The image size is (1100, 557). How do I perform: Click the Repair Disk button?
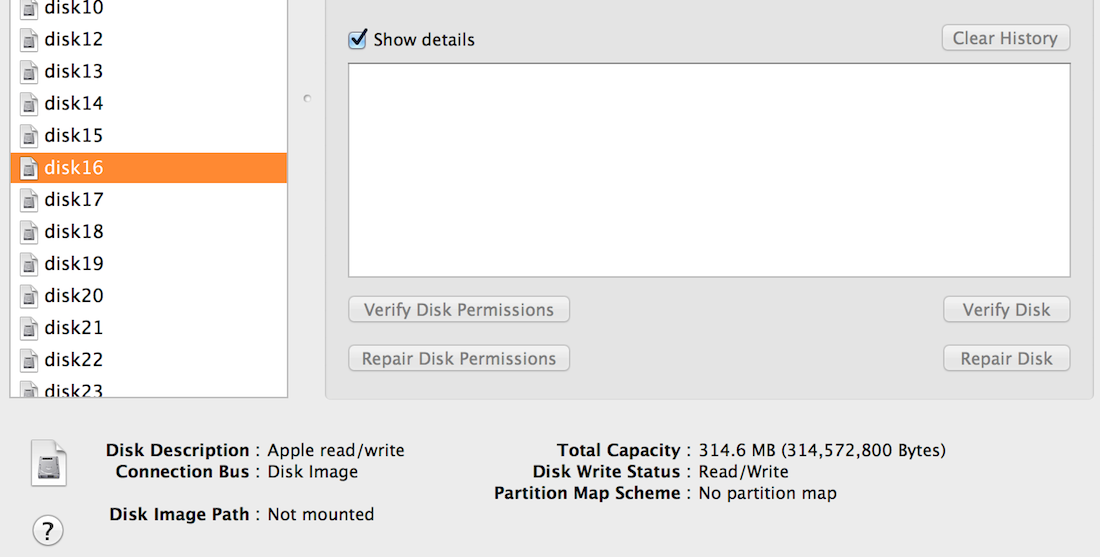click(1006, 358)
